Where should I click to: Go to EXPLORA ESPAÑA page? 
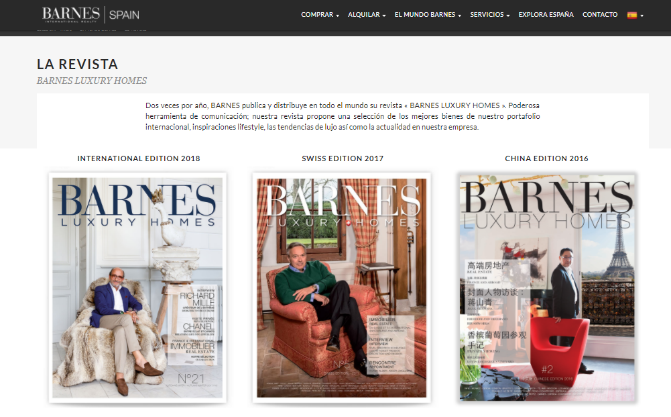coord(546,15)
